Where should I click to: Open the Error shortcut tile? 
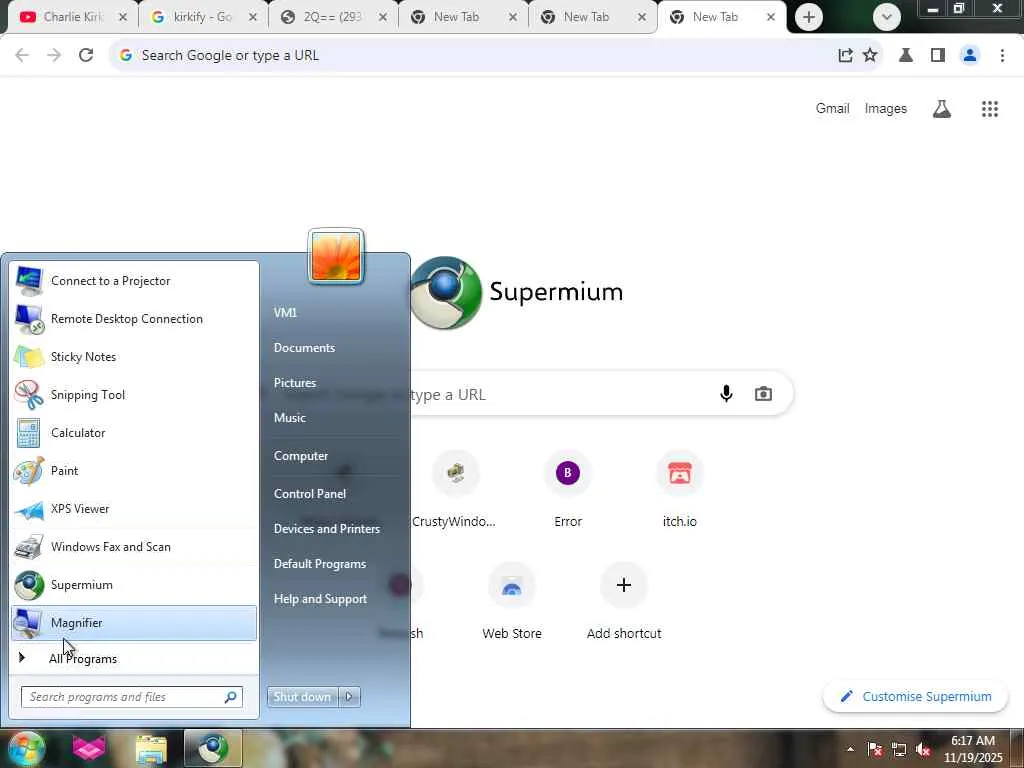click(x=568, y=490)
